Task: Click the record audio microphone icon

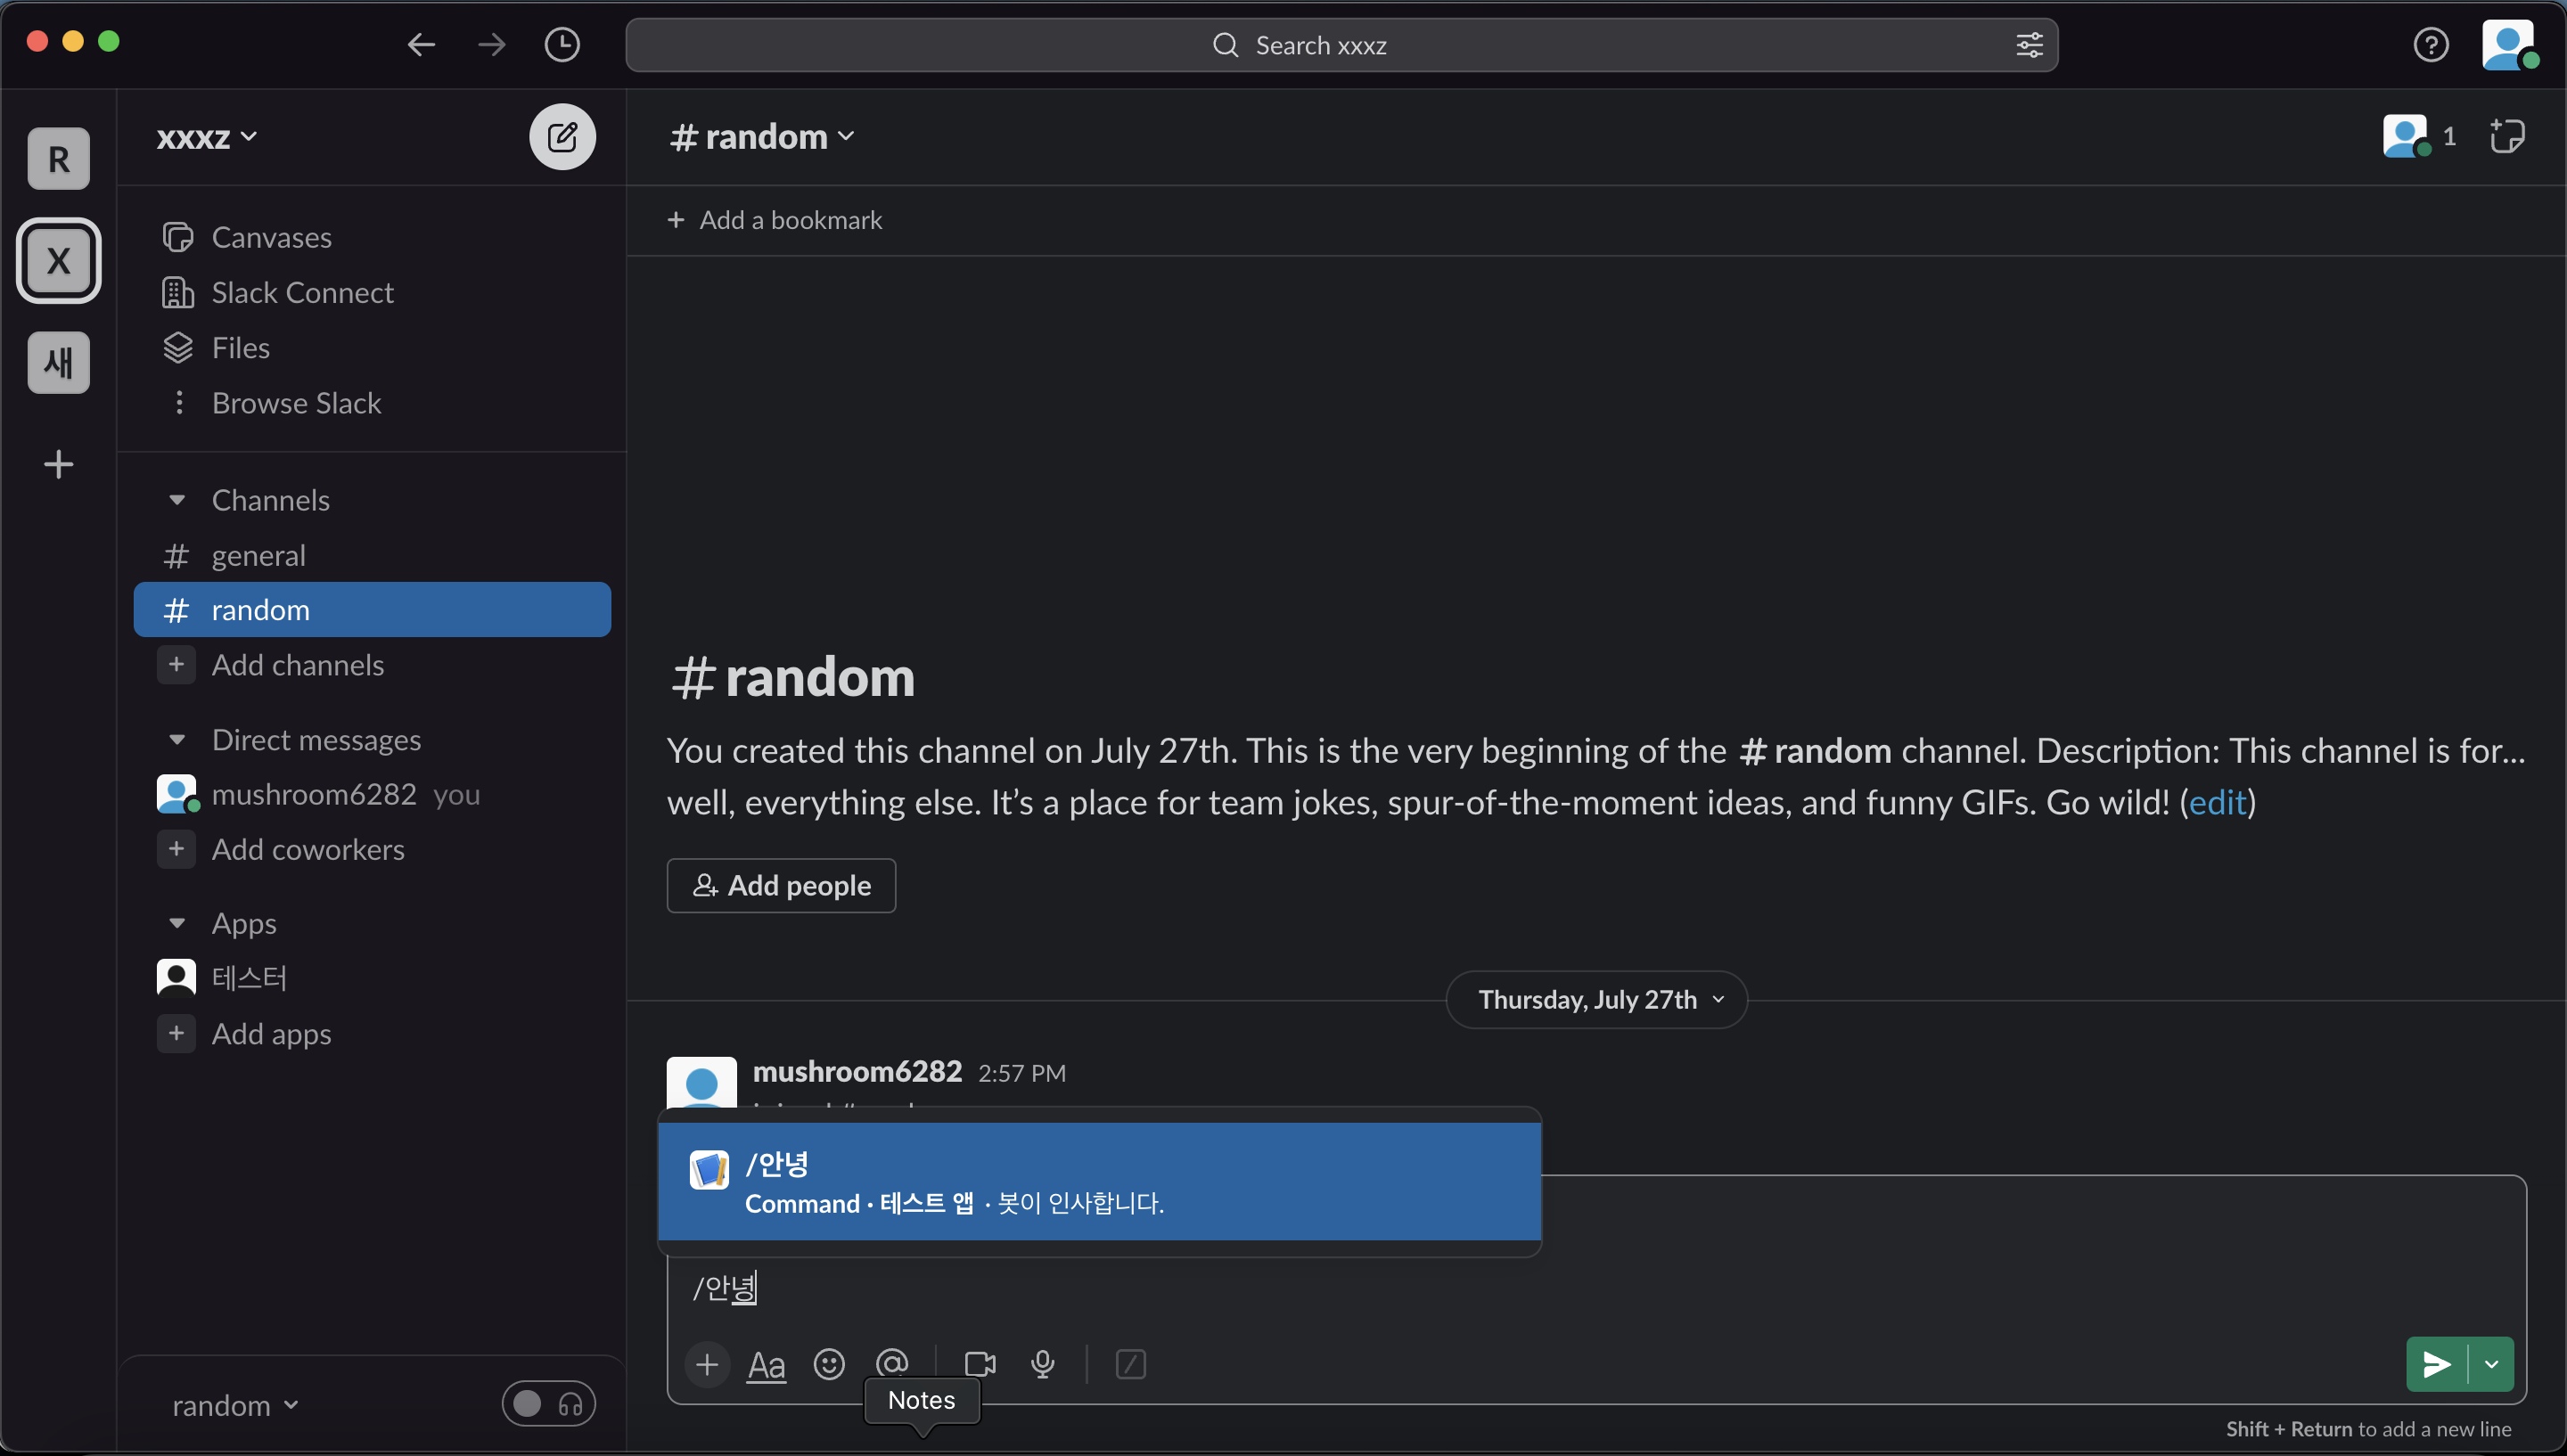Action: 1042,1364
